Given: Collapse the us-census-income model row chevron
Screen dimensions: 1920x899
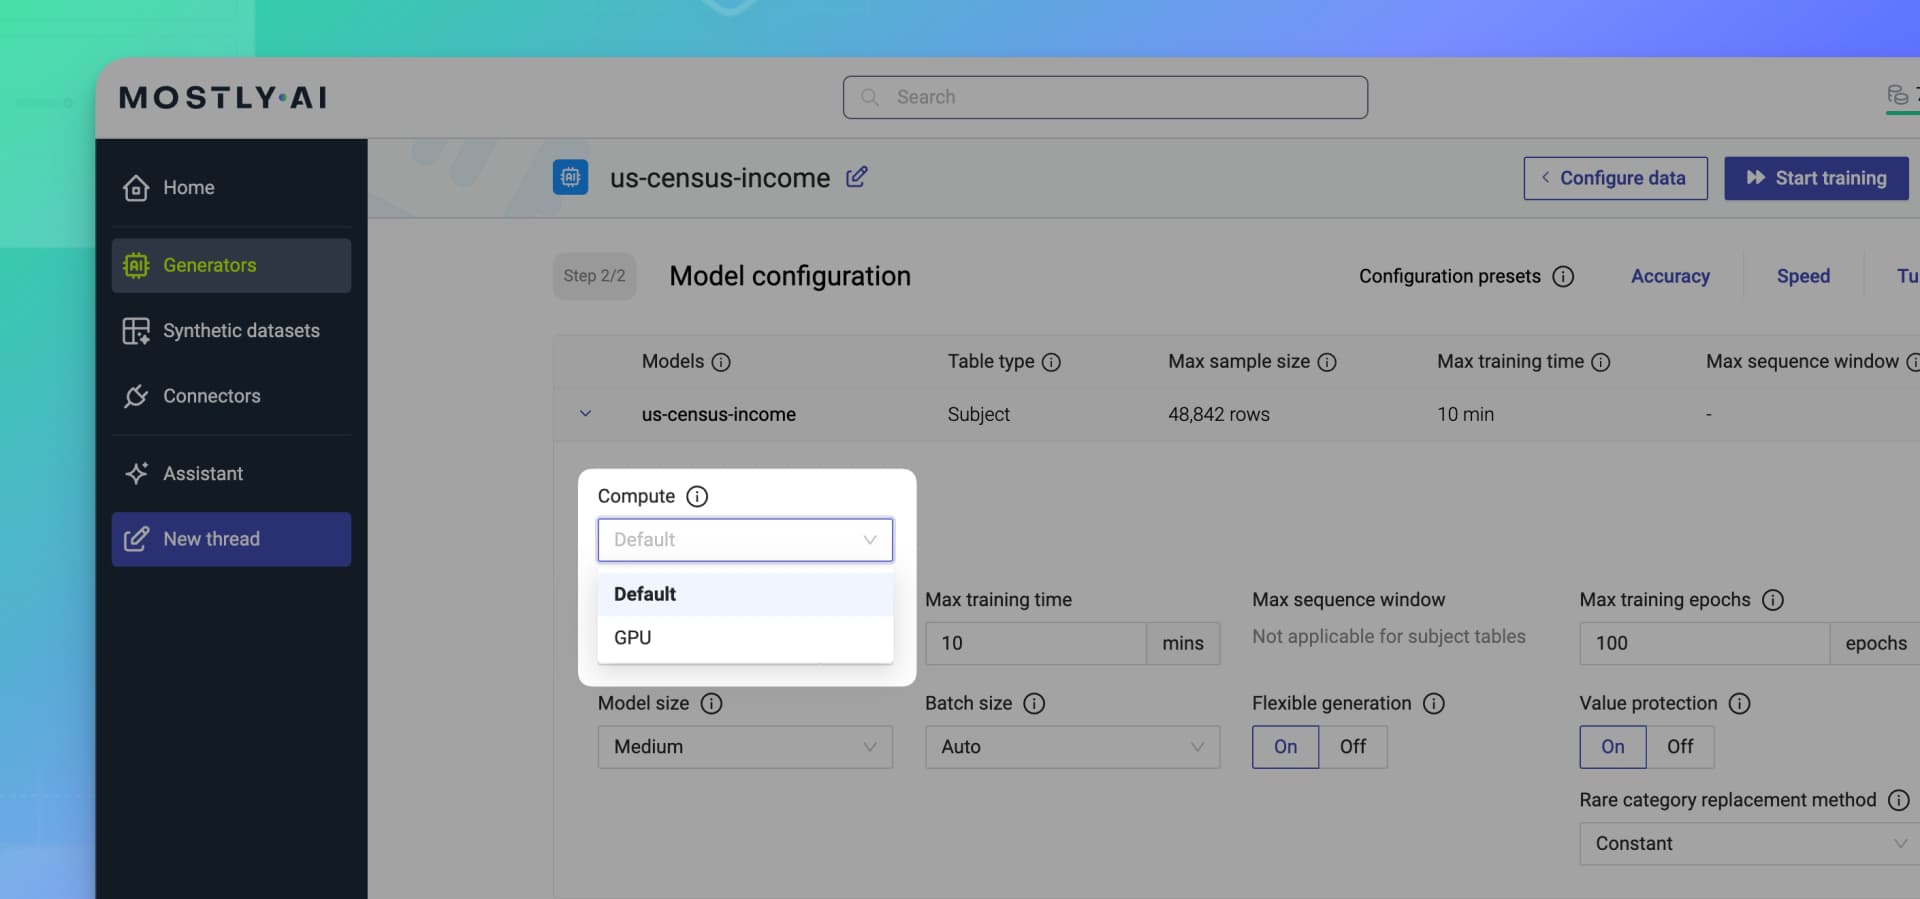Looking at the screenshot, I should (x=586, y=414).
